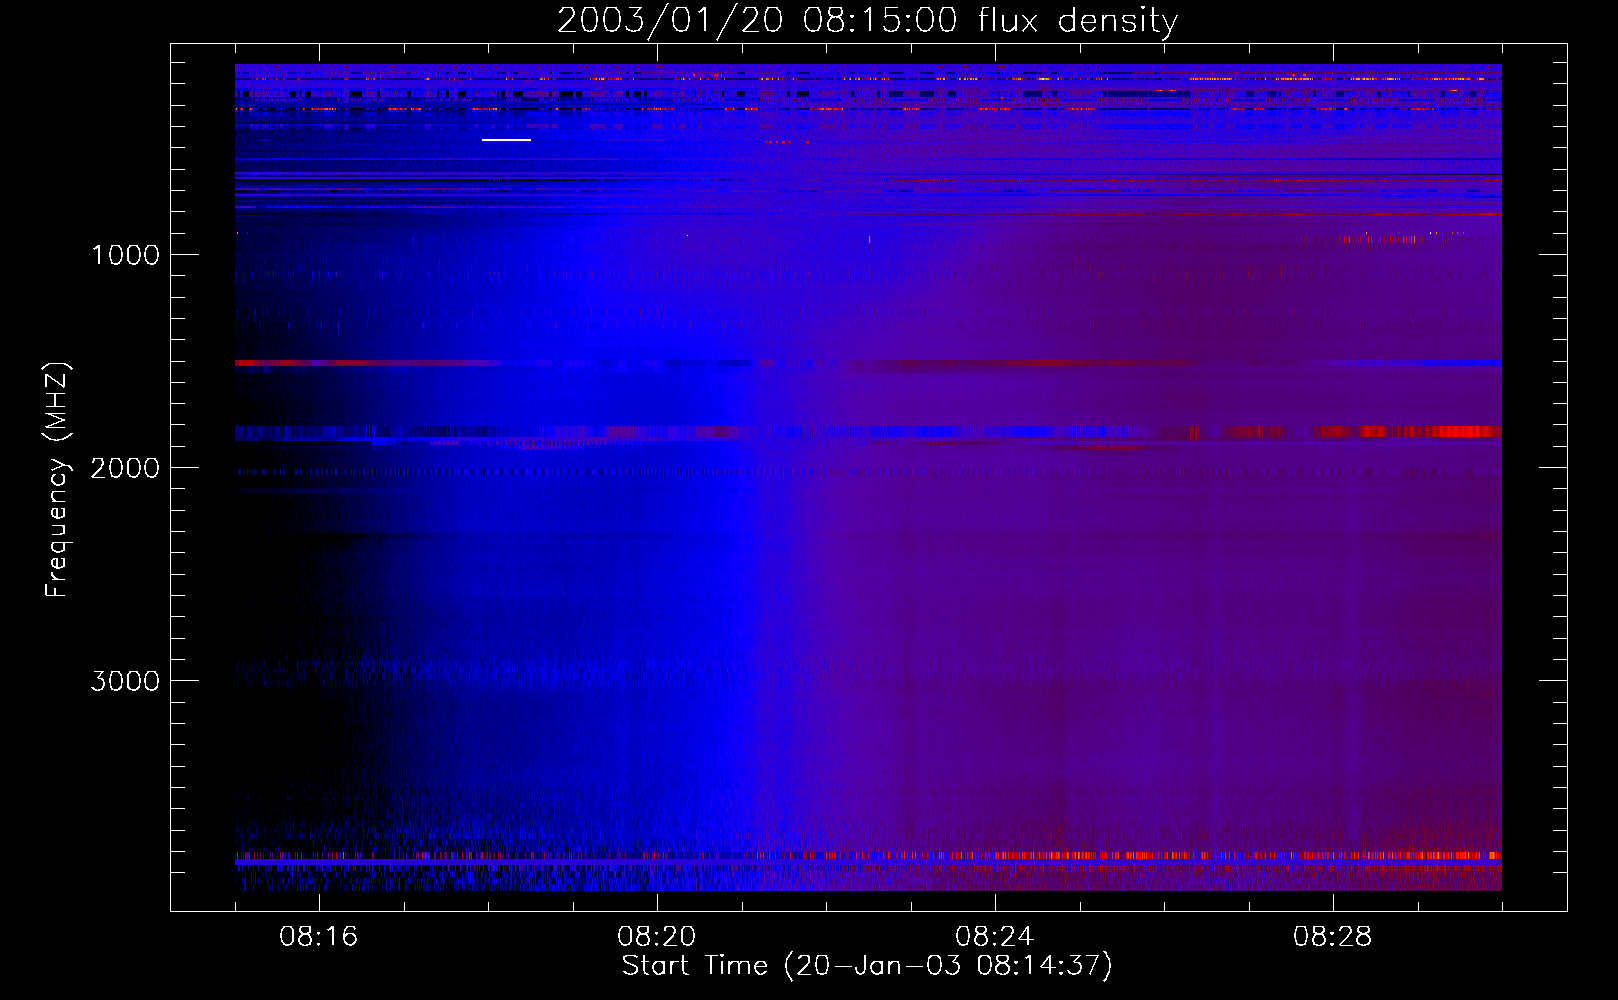Click the short white line marker in spectrogram

506,140
